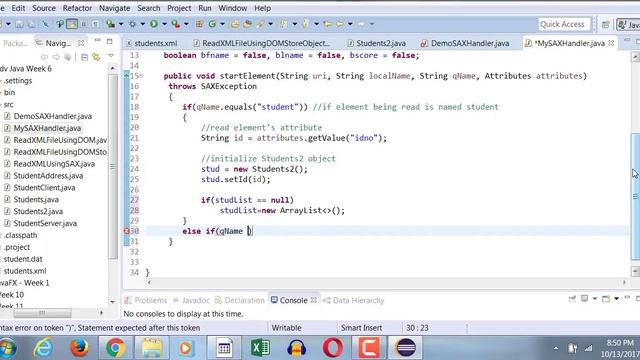640x360 pixels.
Task: Click the Open Type folder icon
Action: point(235,24)
